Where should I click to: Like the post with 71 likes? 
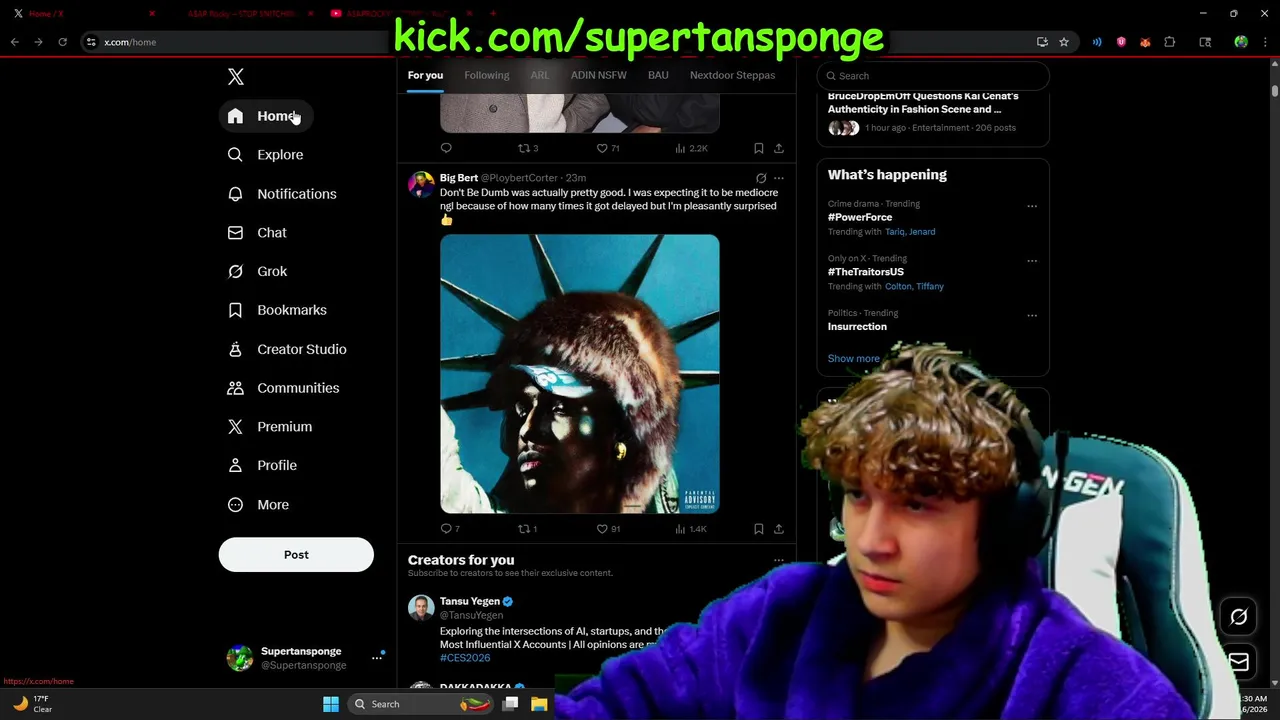pos(608,148)
